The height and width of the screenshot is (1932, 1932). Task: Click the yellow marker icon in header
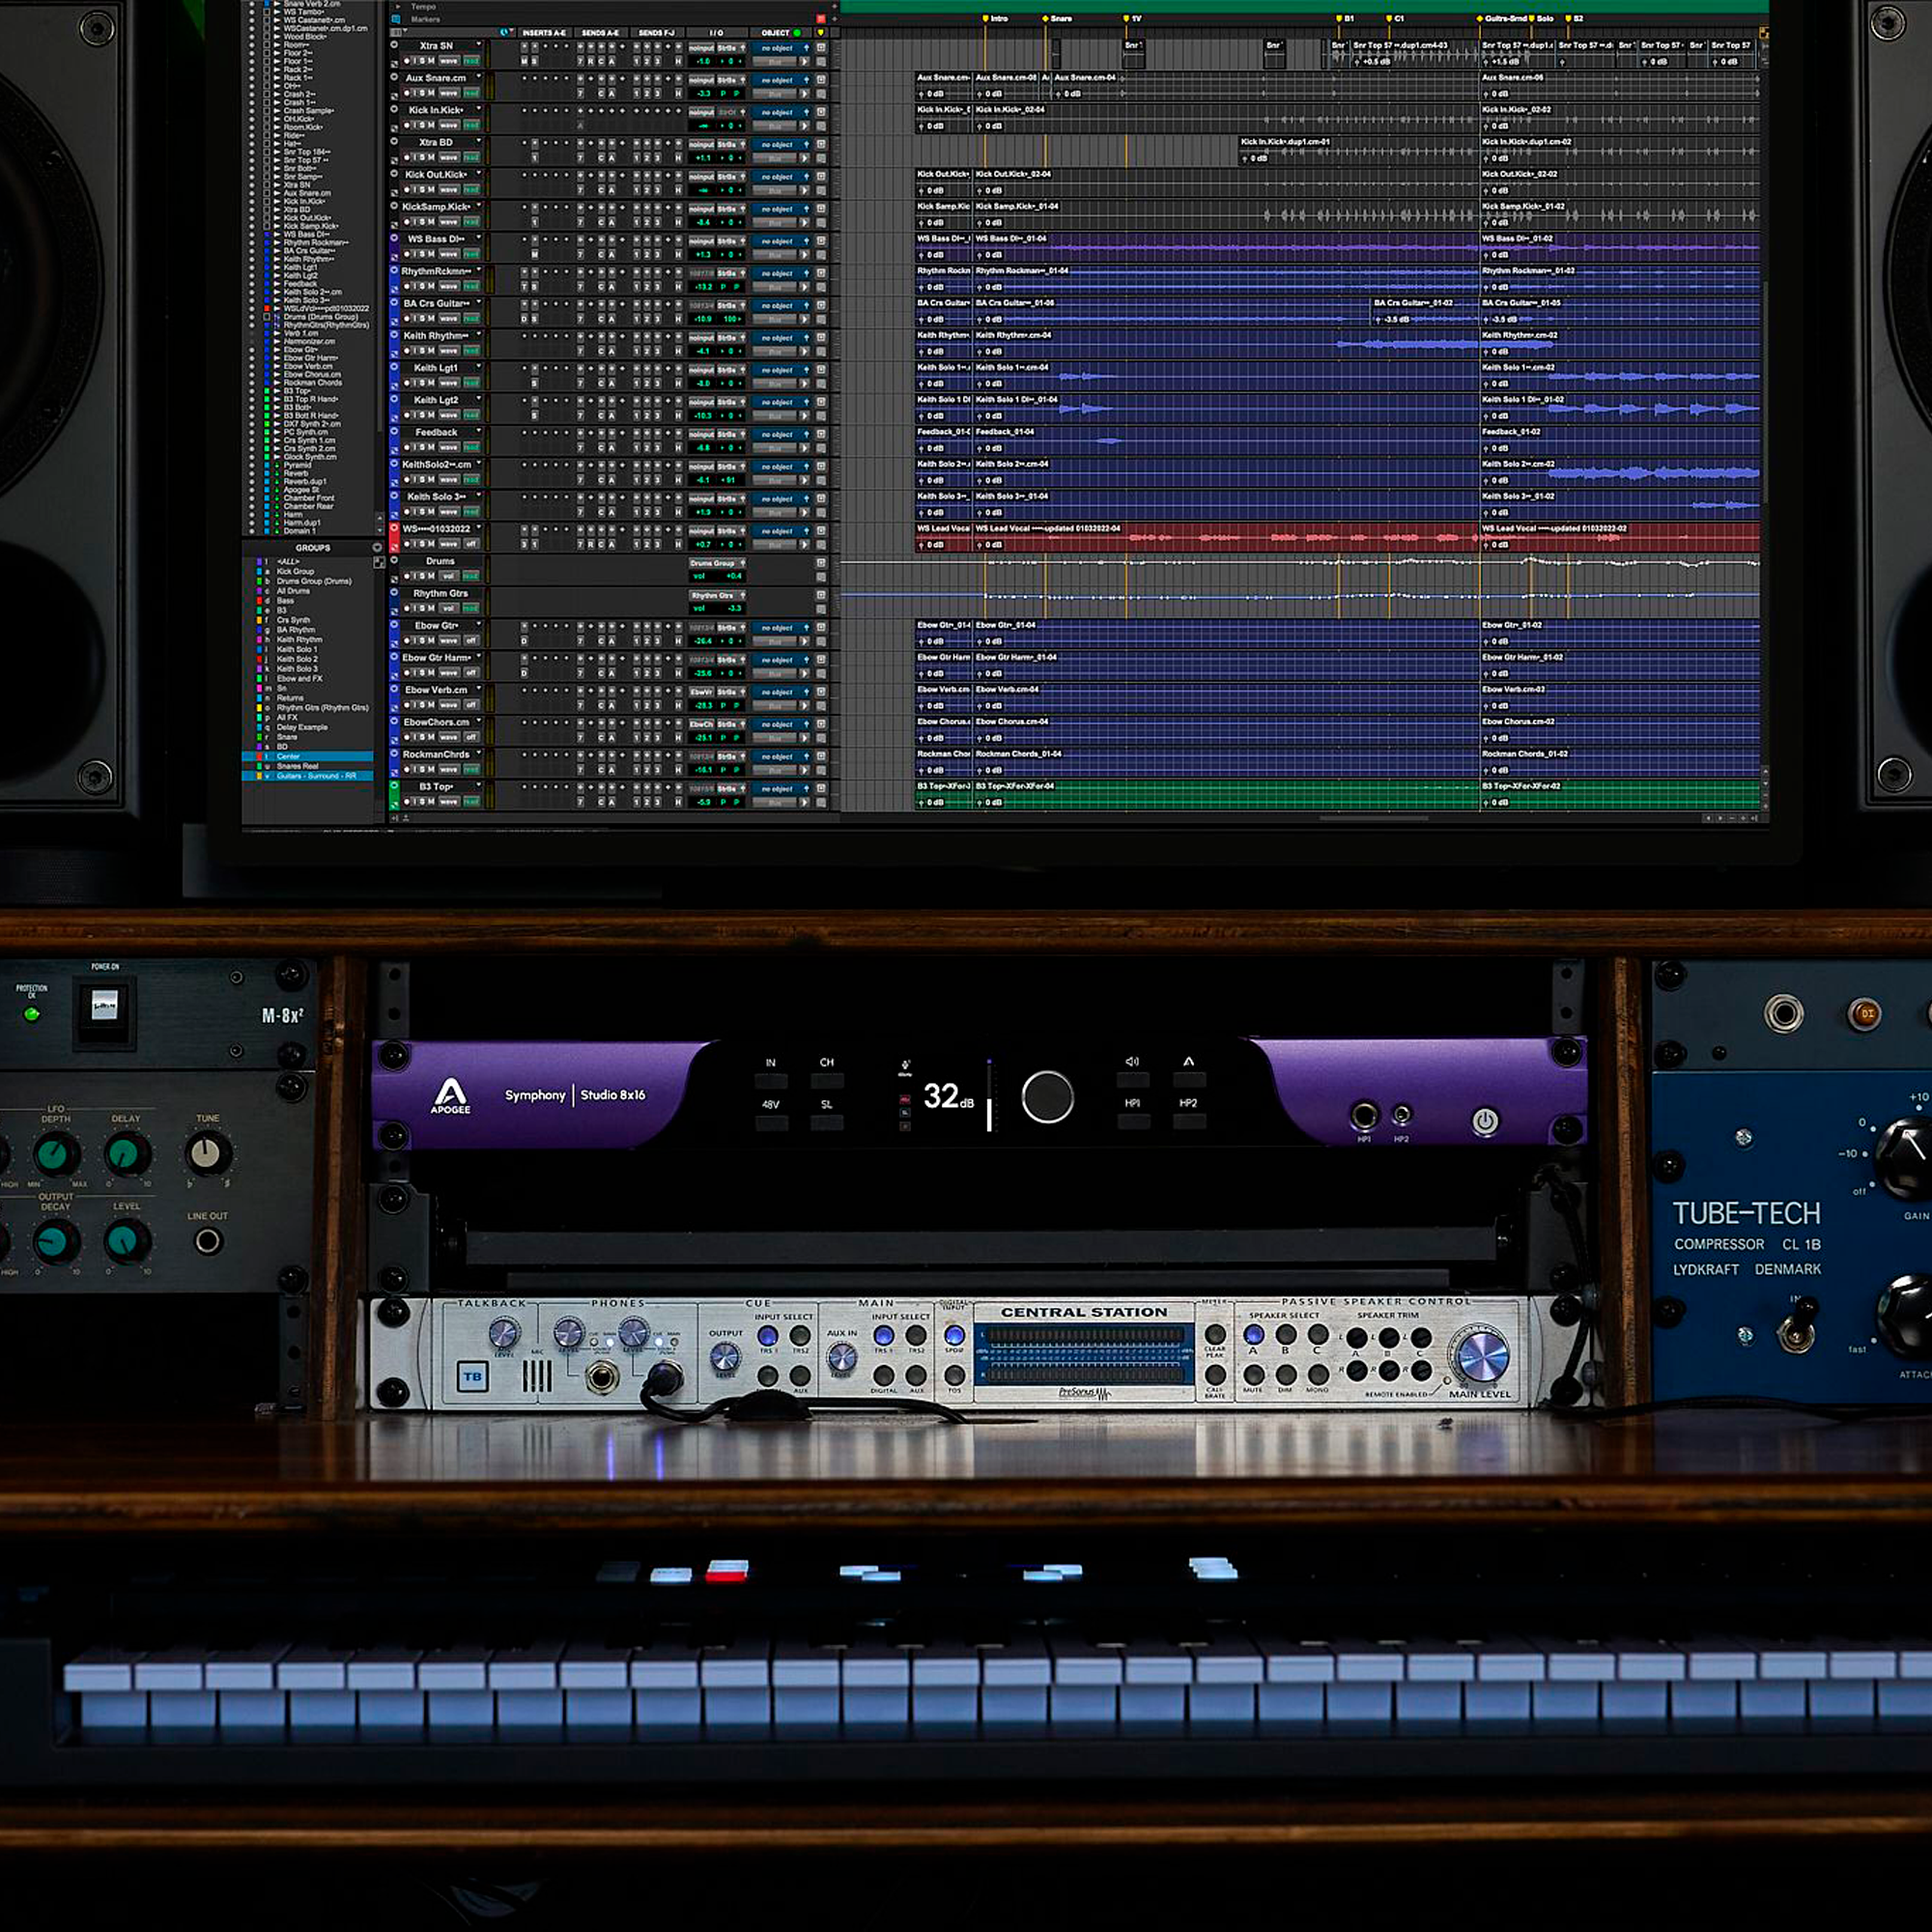(821, 33)
